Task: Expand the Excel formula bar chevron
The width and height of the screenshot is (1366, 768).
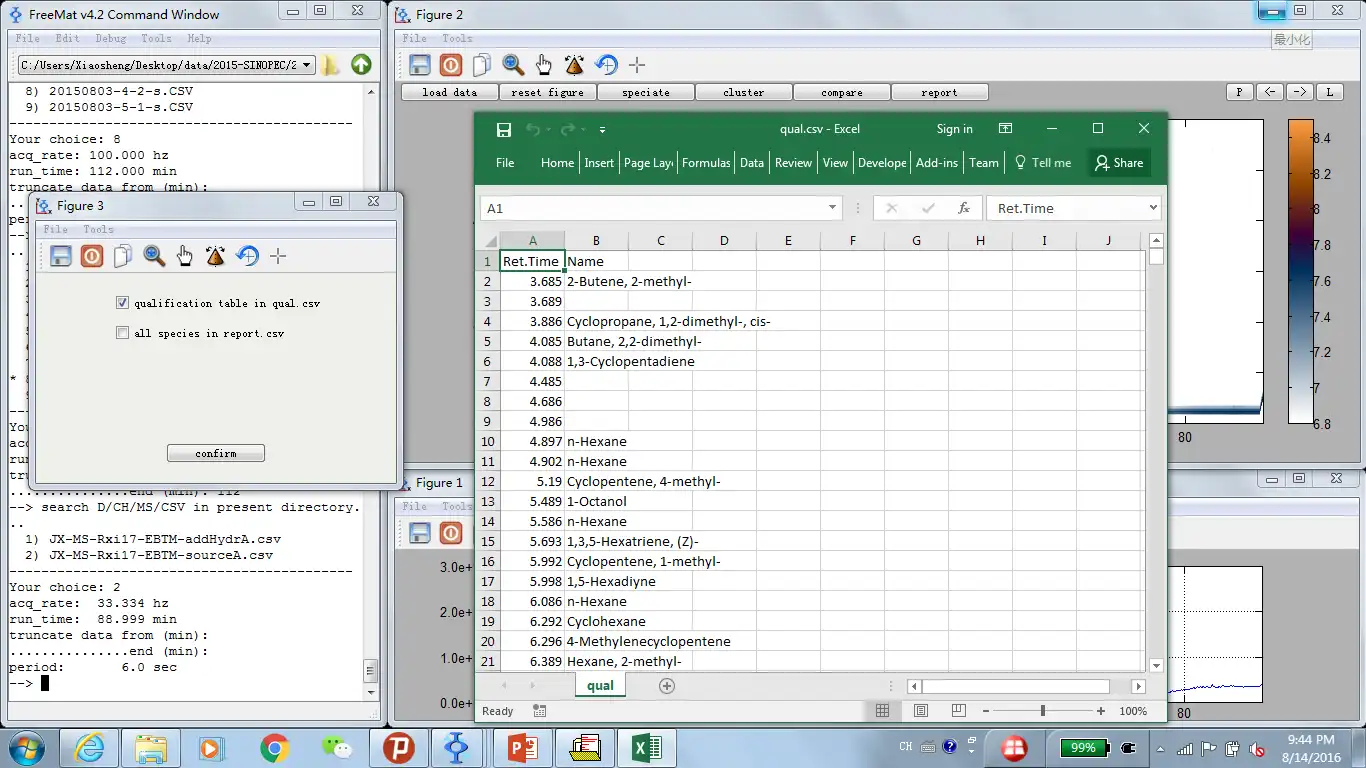Action: (1153, 208)
